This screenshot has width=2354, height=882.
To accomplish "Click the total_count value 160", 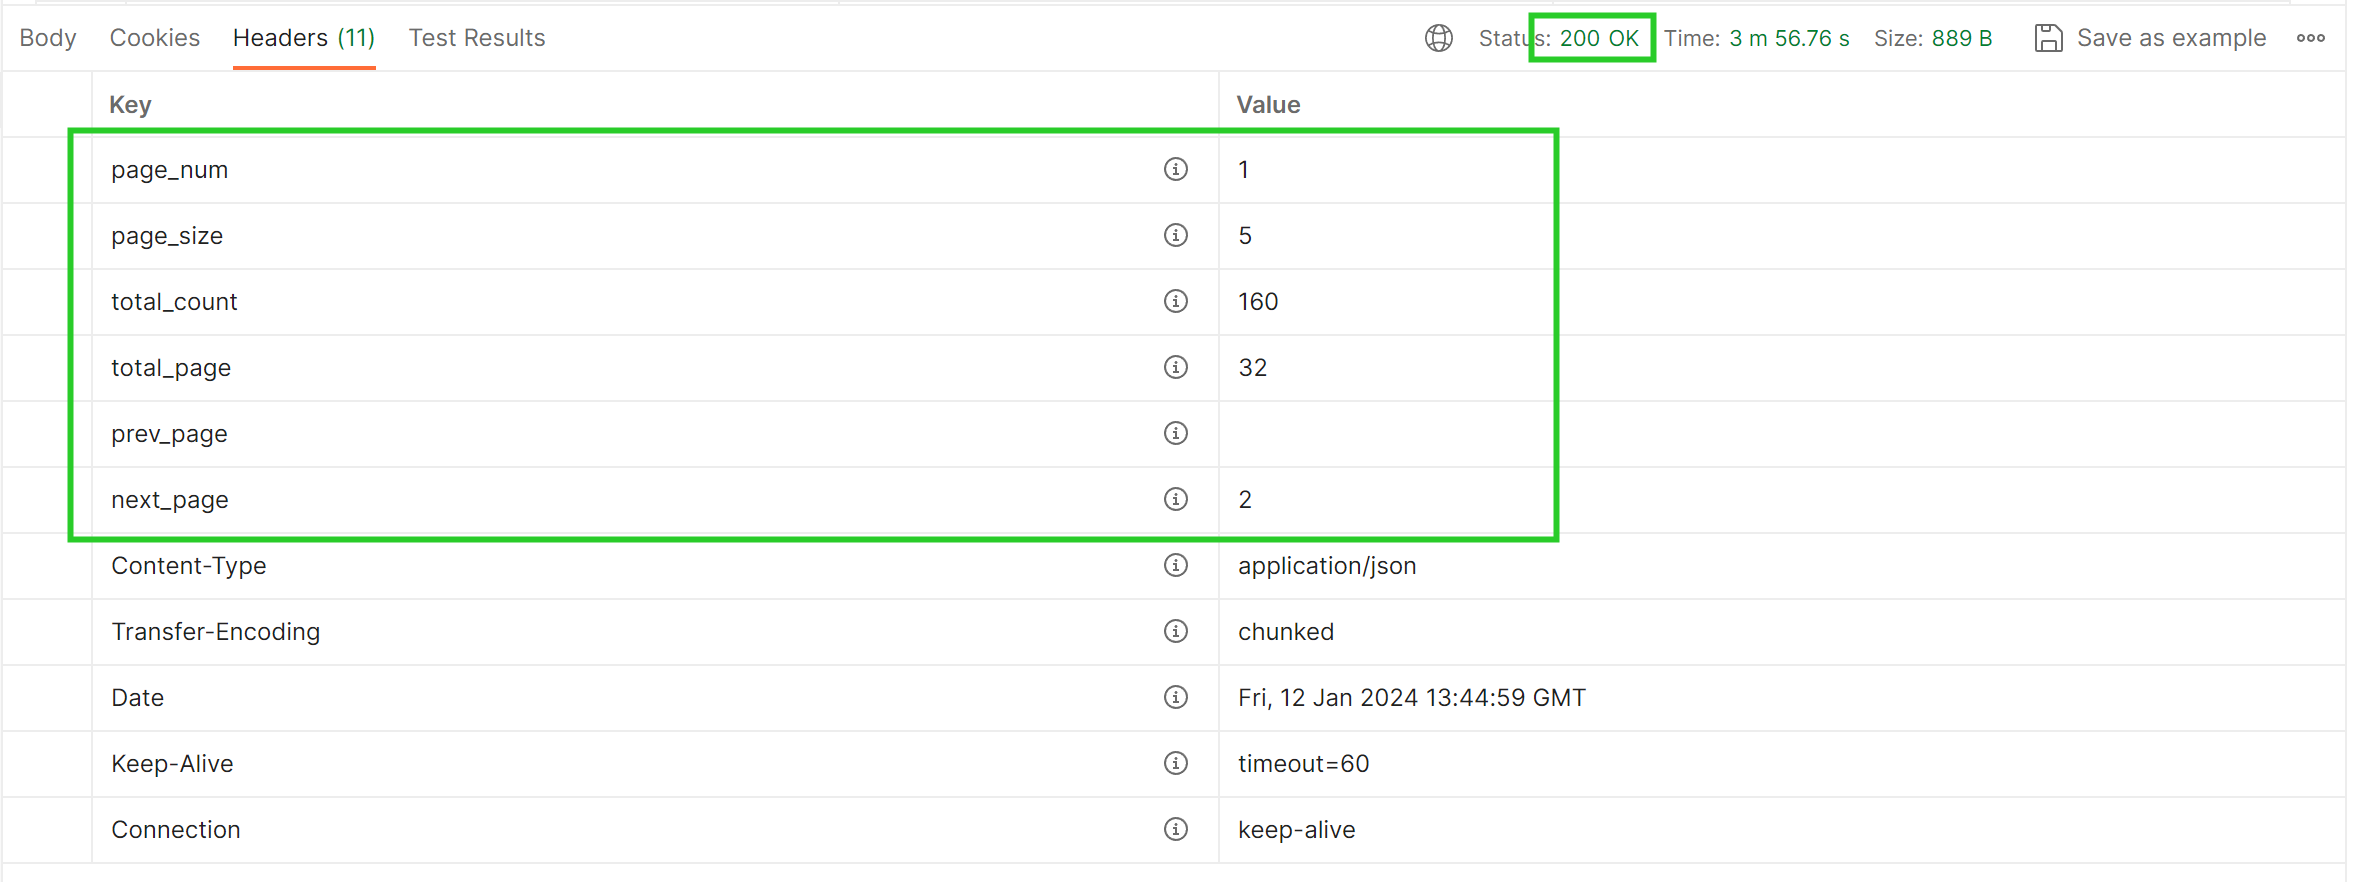I will 1258,301.
